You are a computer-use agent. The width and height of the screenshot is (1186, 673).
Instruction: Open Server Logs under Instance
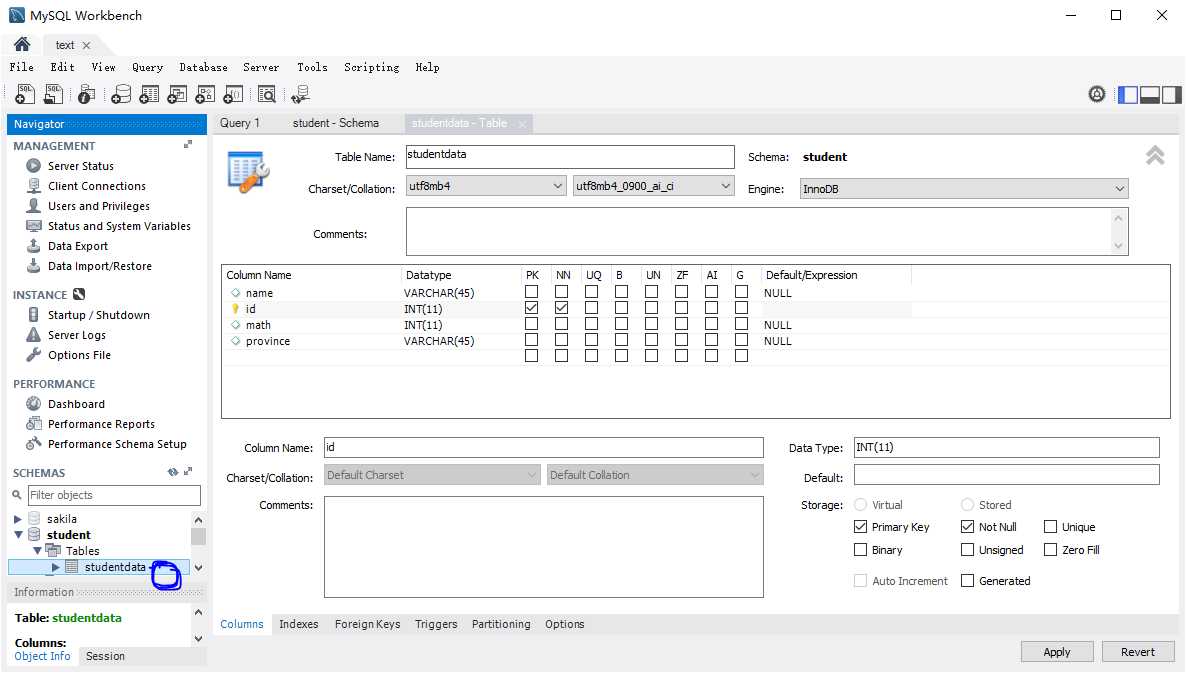coord(76,335)
